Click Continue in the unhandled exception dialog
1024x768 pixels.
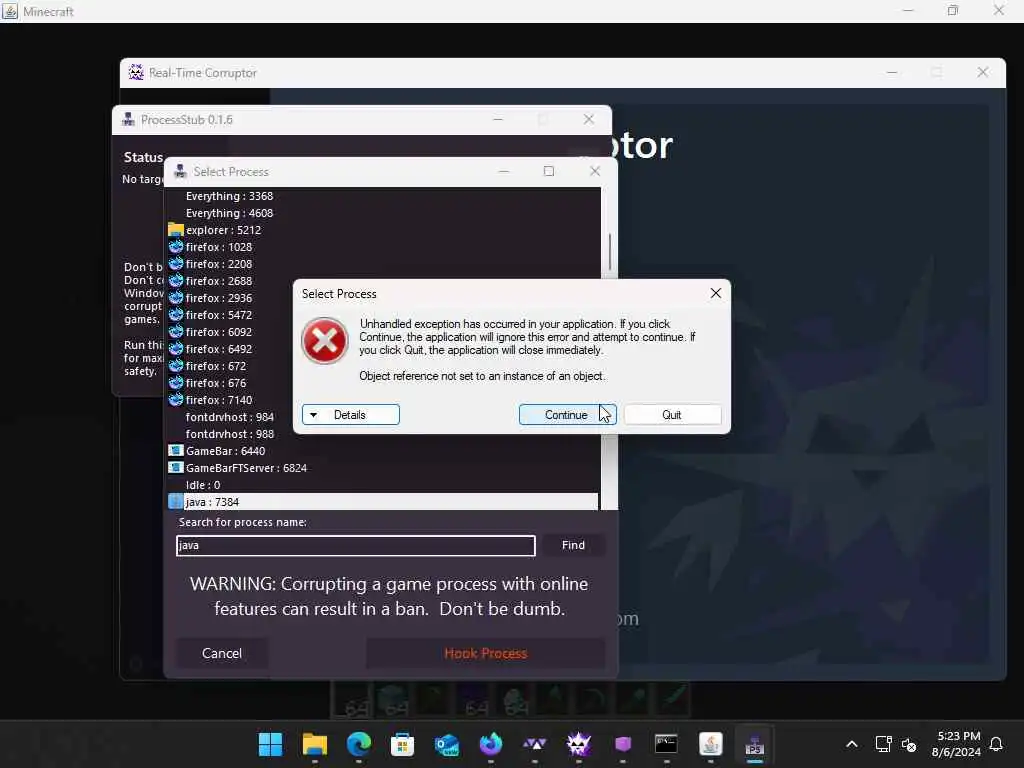click(567, 415)
